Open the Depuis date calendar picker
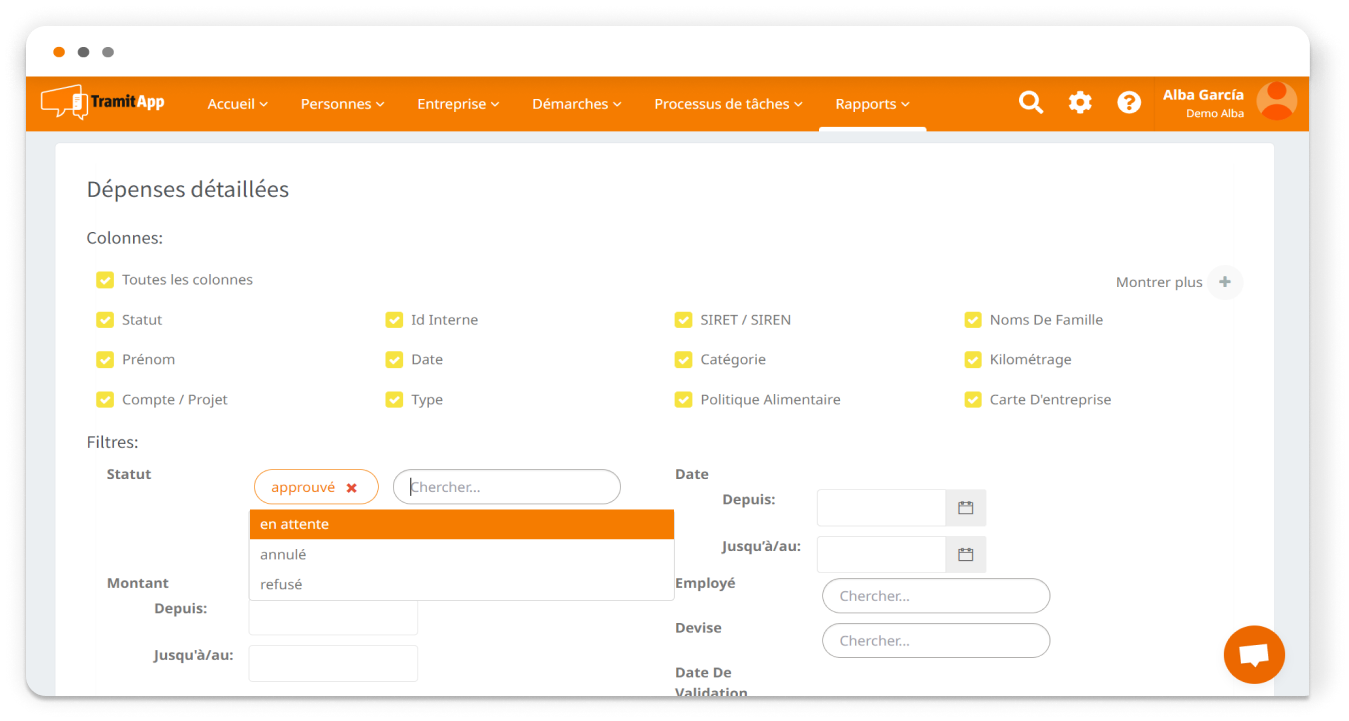The height and width of the screenshot is (721, 1349). pyautogui.click(x=965, y=508)
